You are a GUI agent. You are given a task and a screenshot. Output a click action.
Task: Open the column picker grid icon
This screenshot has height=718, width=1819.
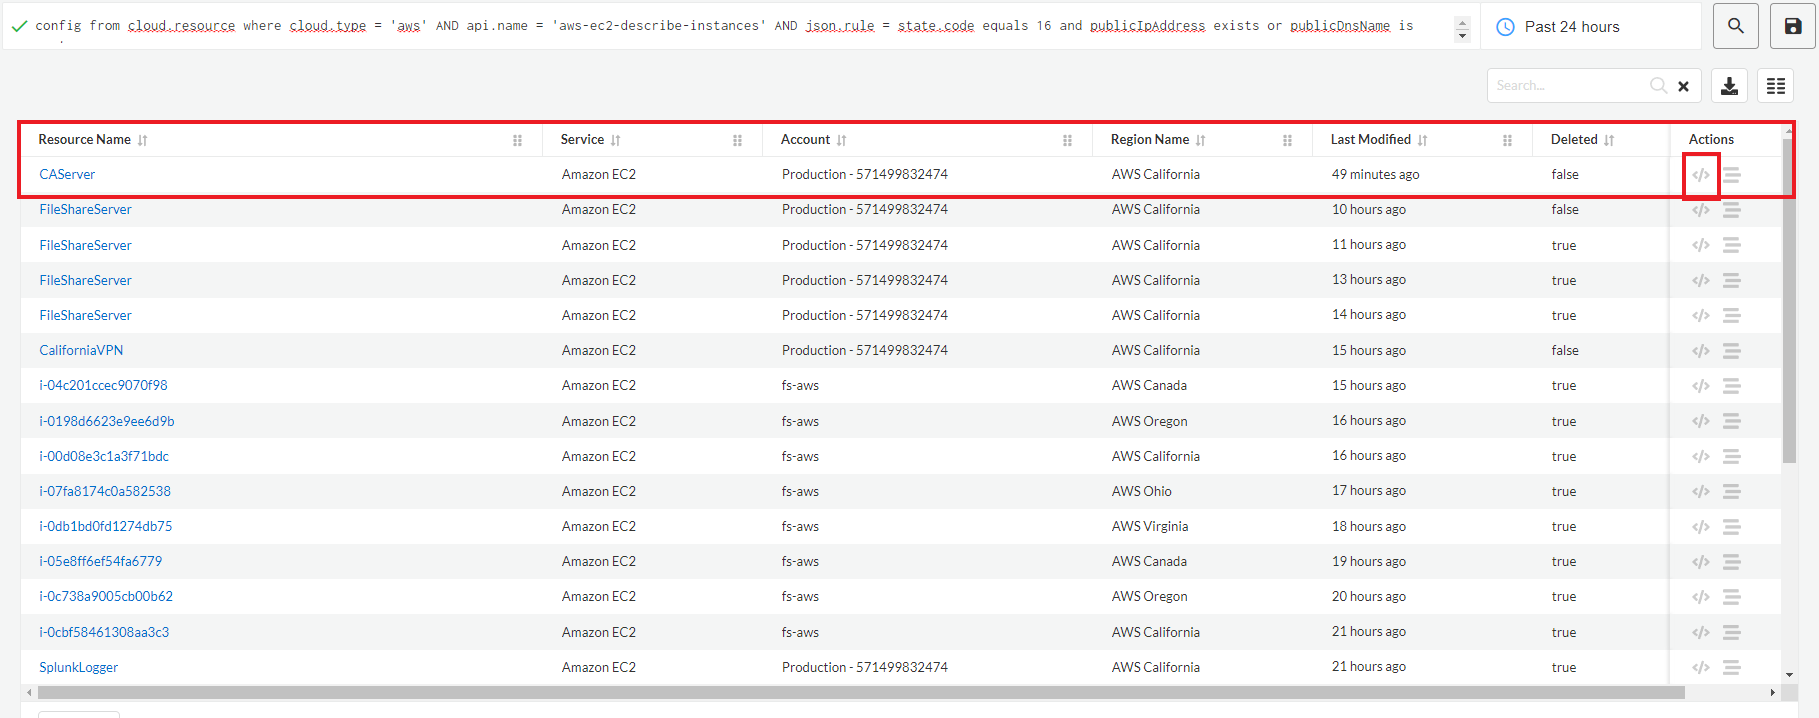(1775, 86)
